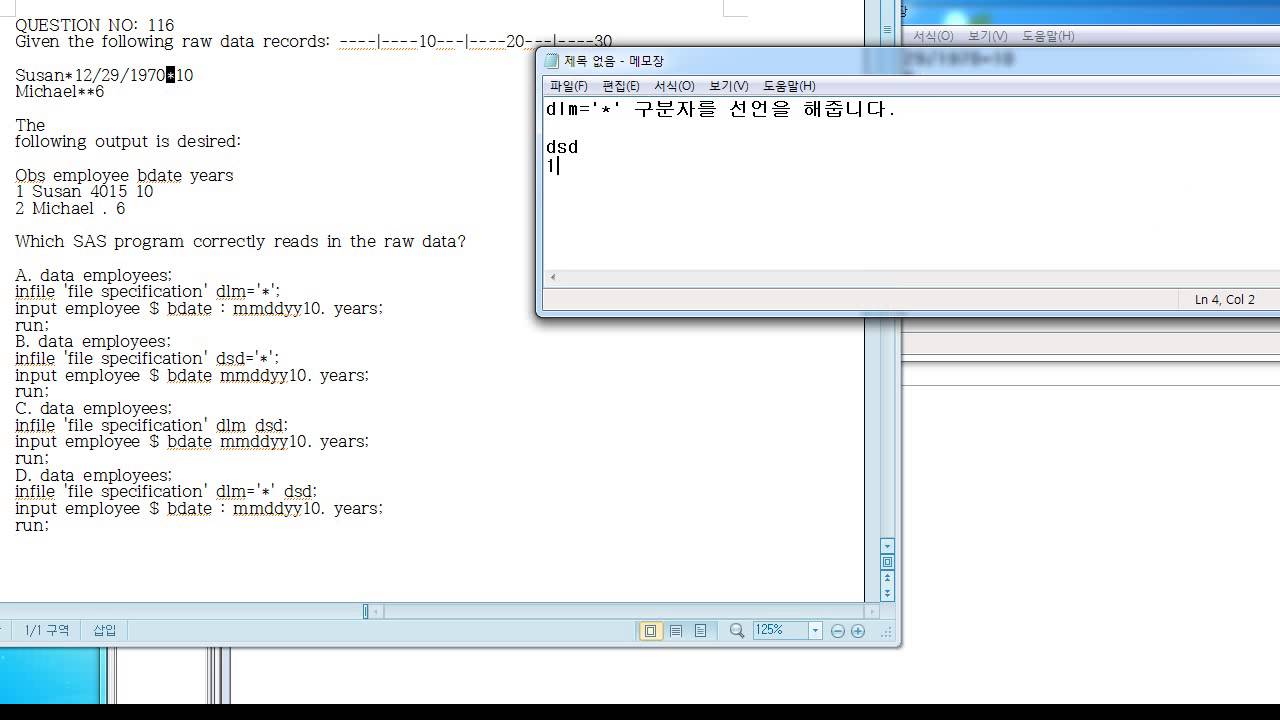
Task: Click the previous page double-arrow icon
Action: click(x=887, y=578)
